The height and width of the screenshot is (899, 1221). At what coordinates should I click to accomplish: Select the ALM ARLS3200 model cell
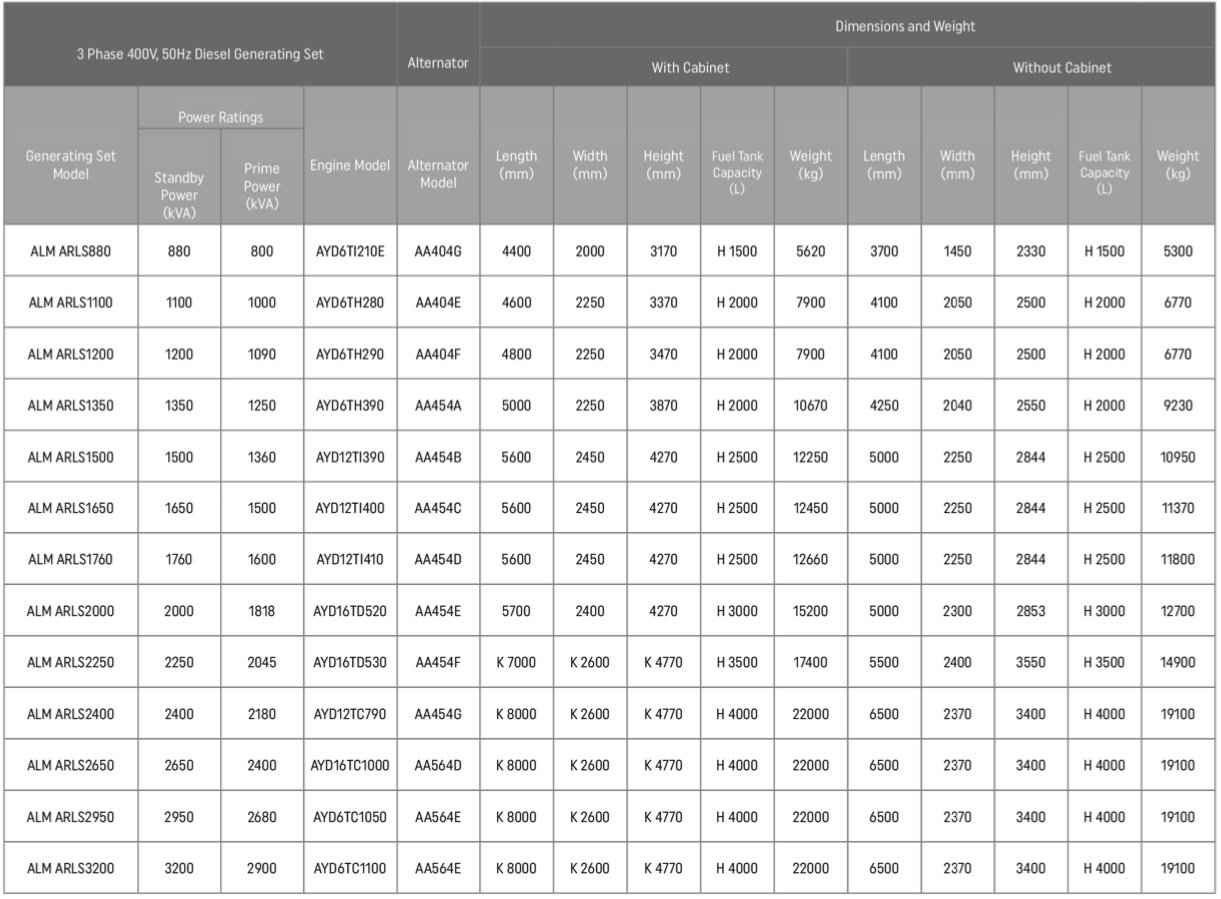coord(70,868)
